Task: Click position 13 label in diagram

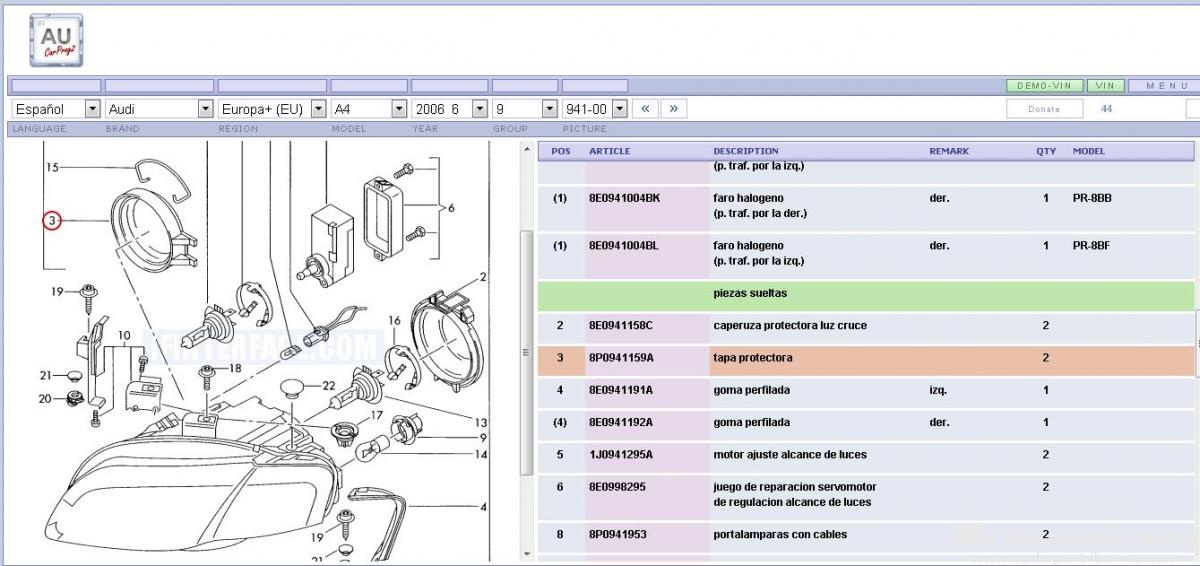Action: [x=481, y=423]
